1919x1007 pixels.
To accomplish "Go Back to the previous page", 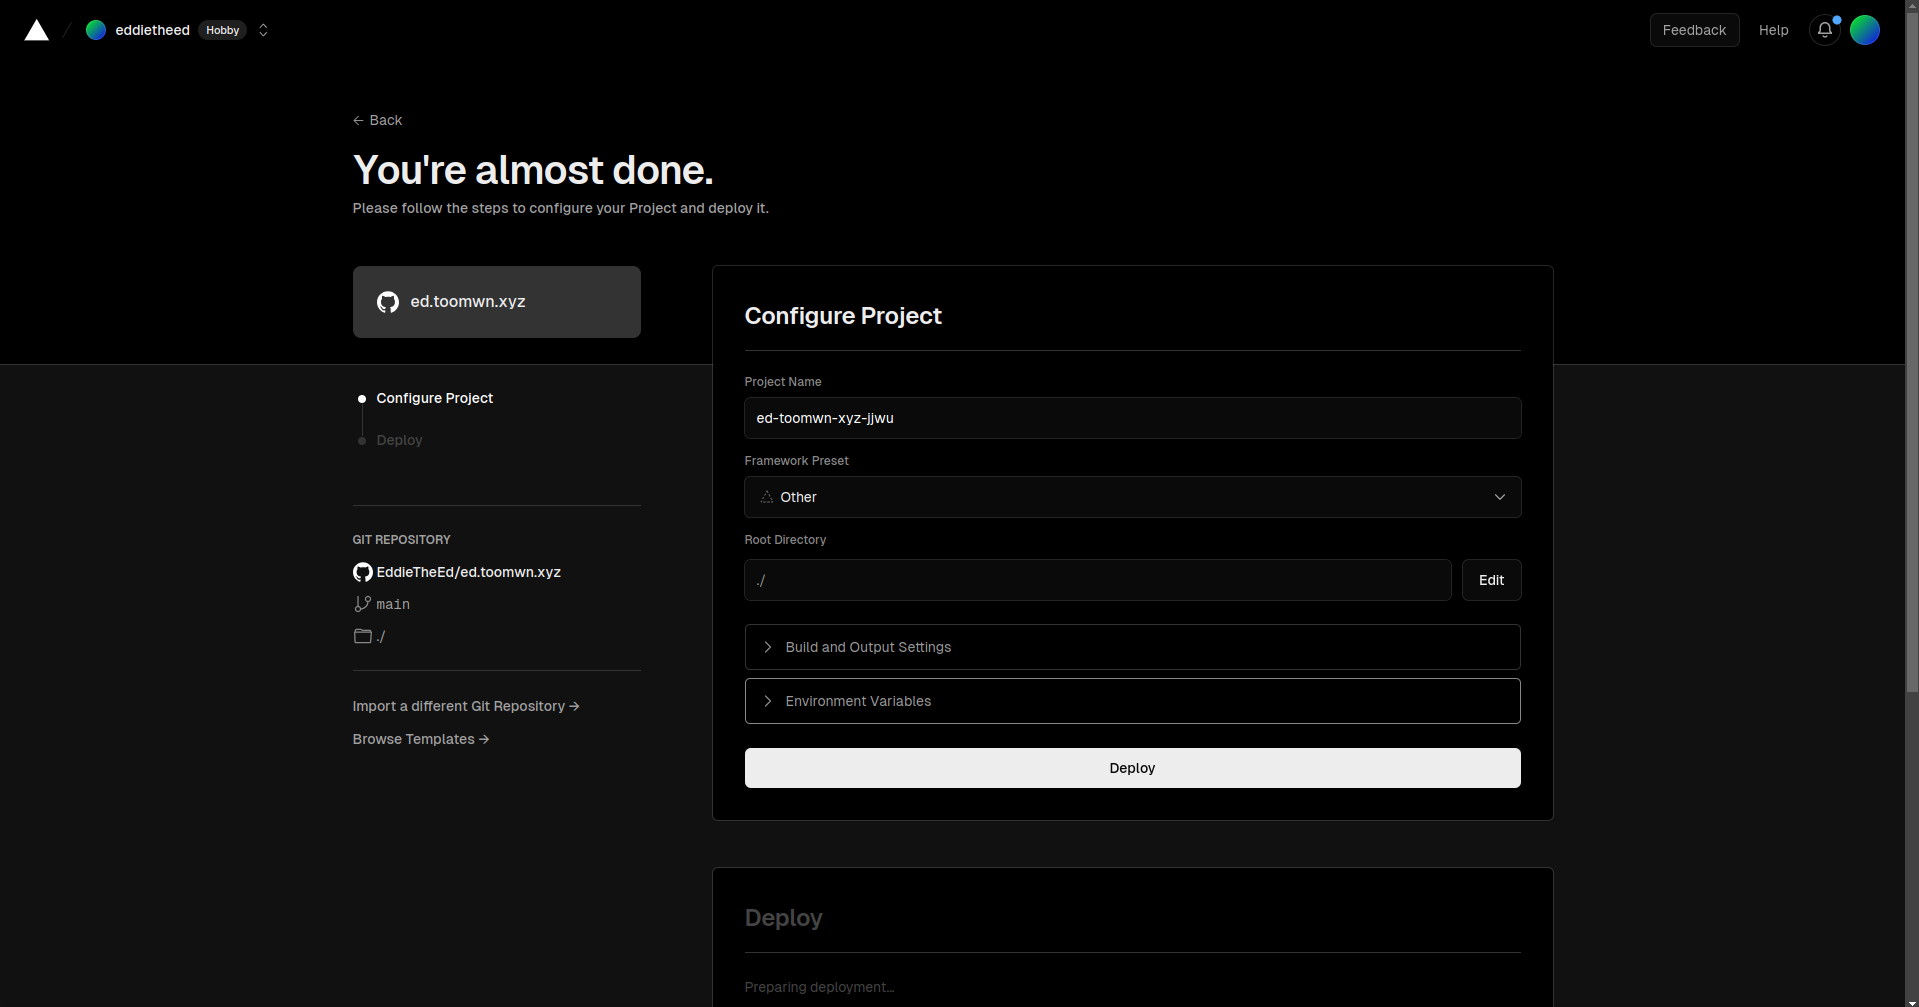I will point(378,120).
